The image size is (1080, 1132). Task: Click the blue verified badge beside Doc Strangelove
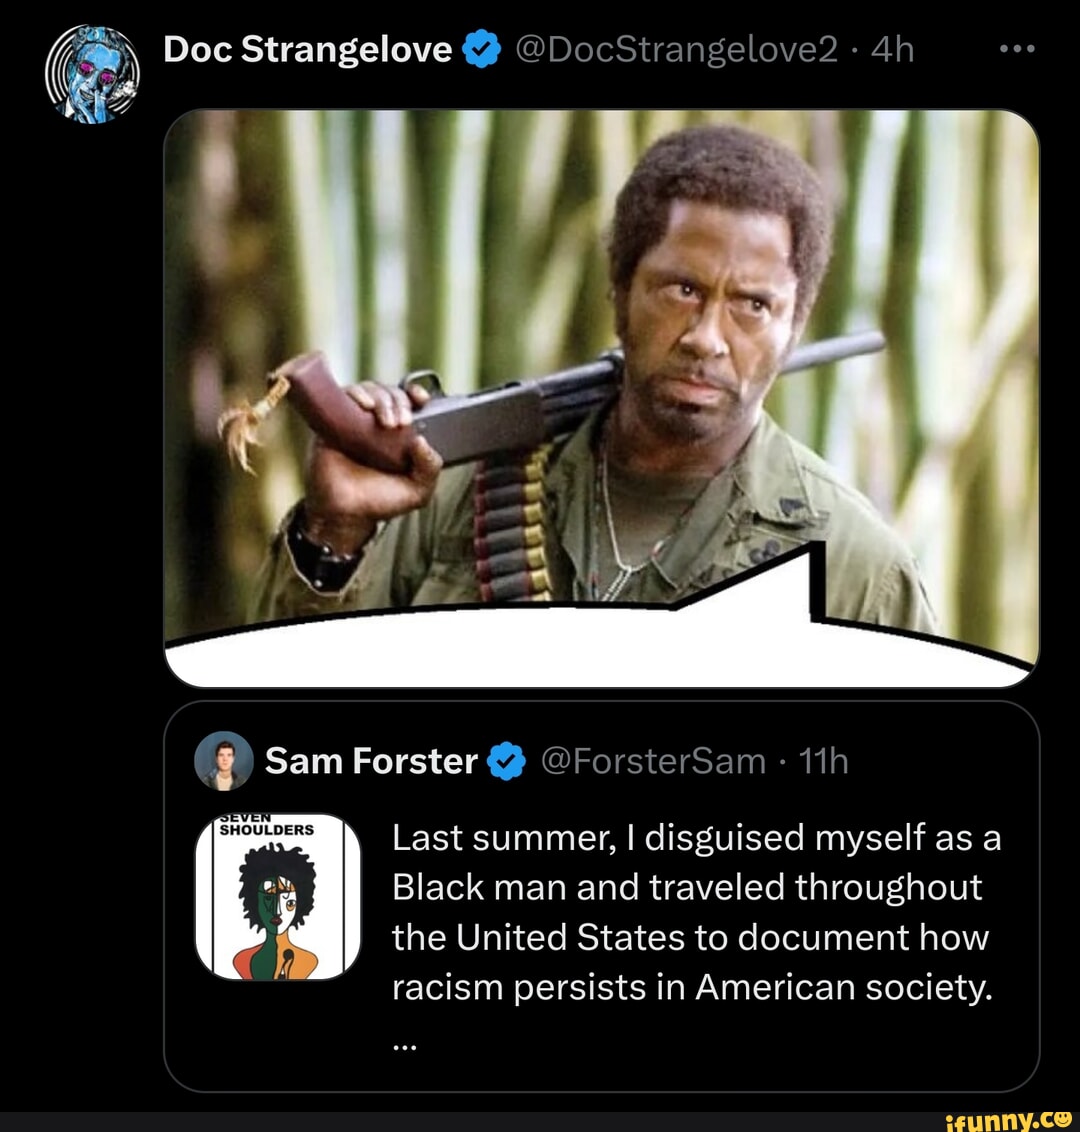(483, 50)
